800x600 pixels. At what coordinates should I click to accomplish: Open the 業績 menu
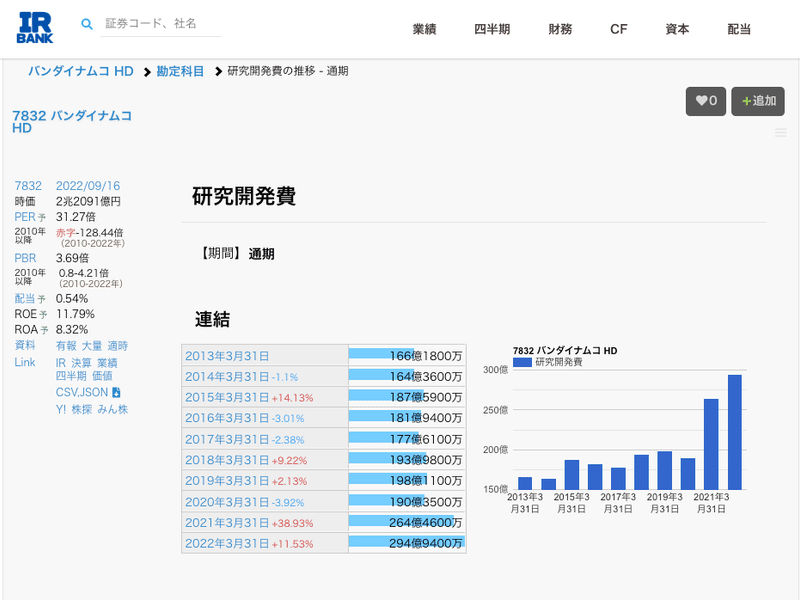(x=424, y=29)
